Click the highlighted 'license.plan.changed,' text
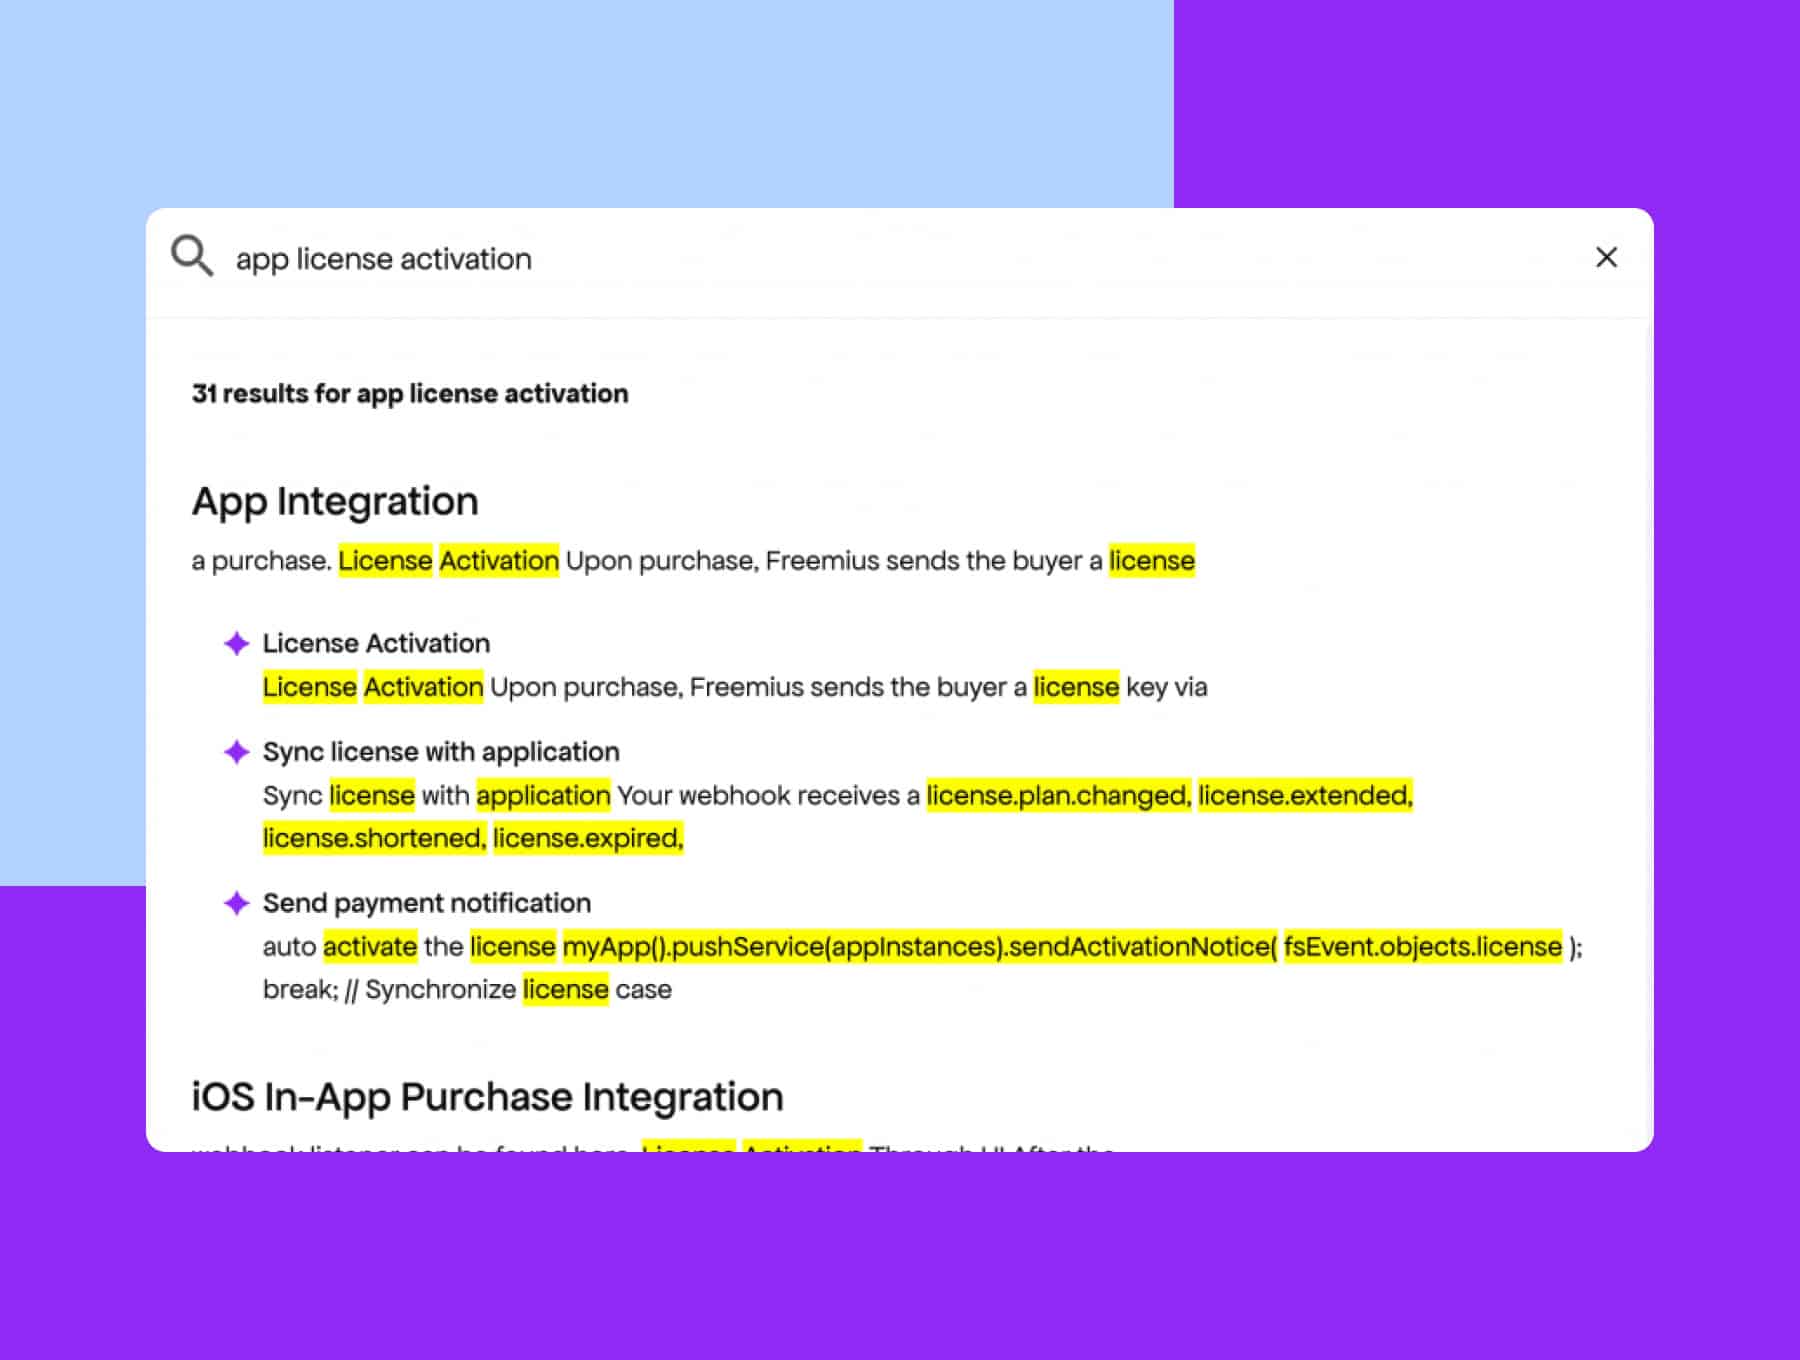The width and height of the screenshot is (1800, 1360). coord(1058,796)
